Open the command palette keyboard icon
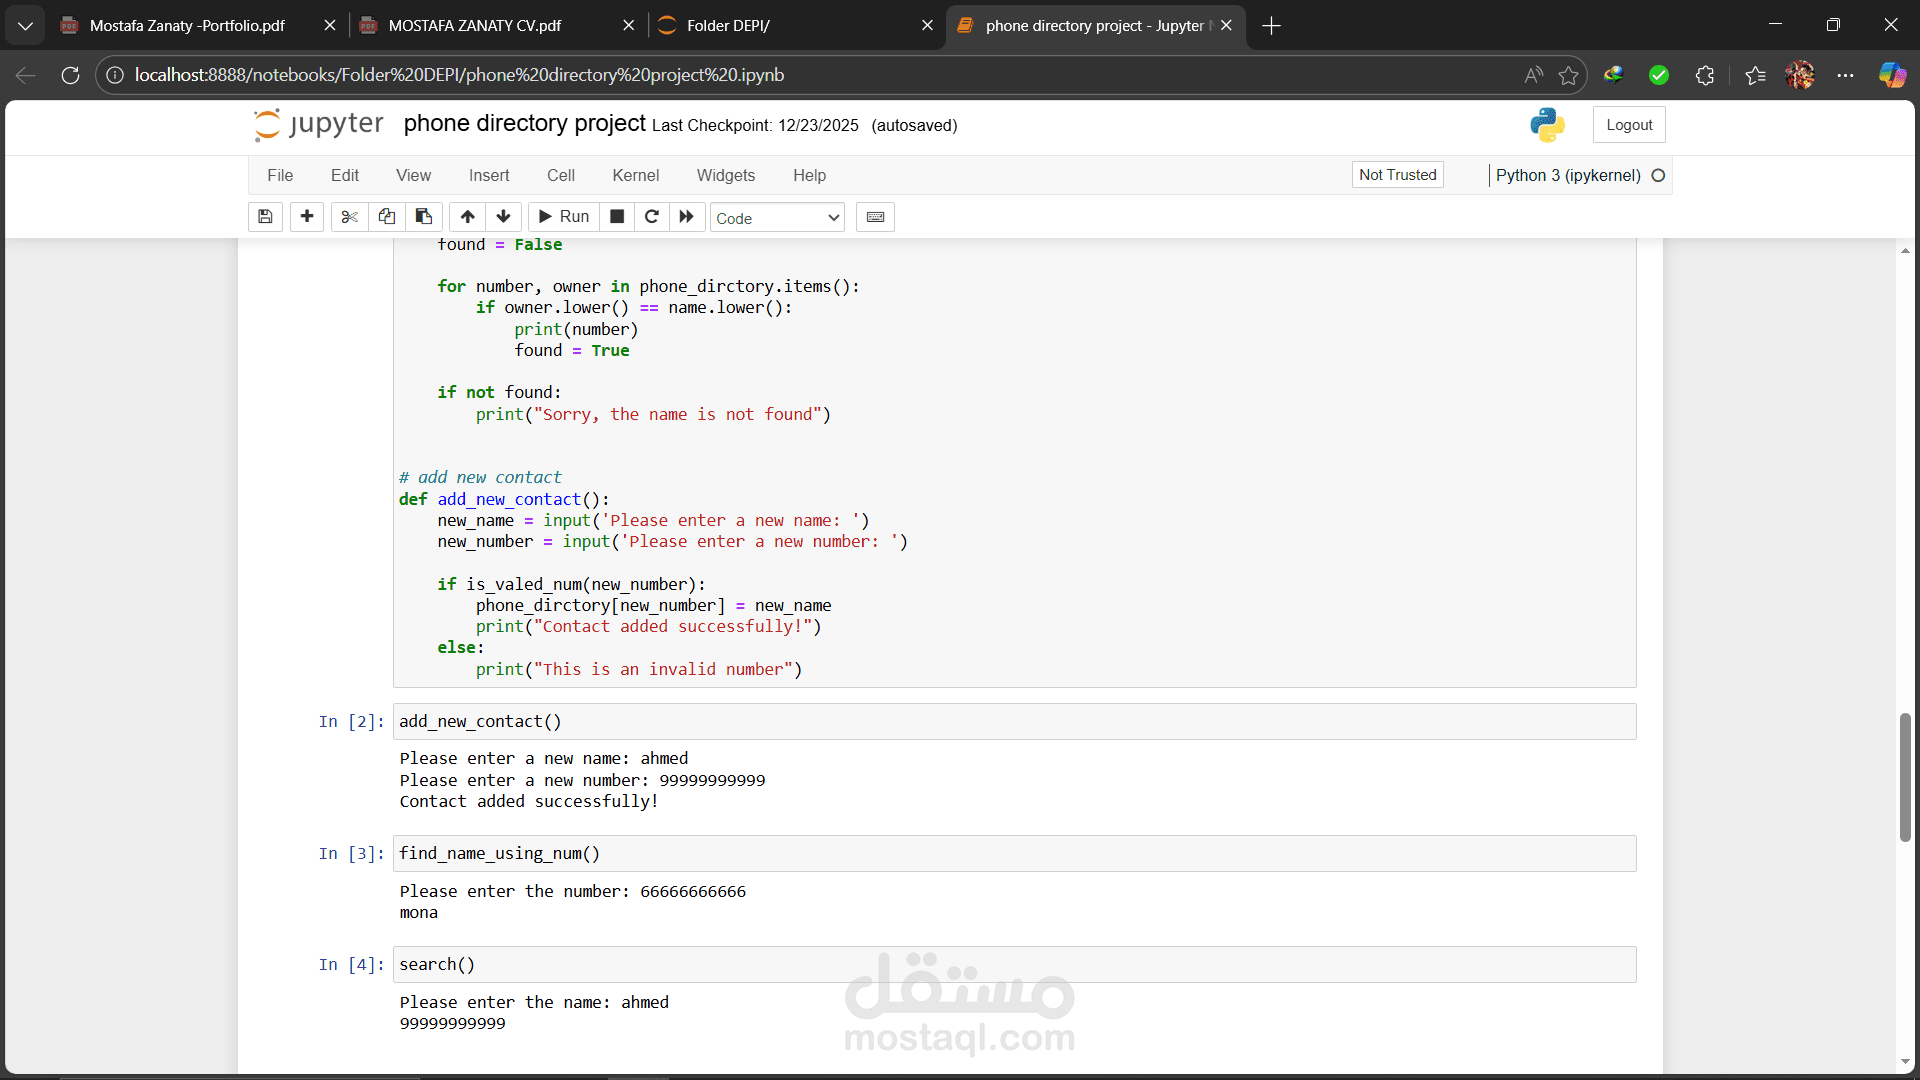 click(875, 217)
